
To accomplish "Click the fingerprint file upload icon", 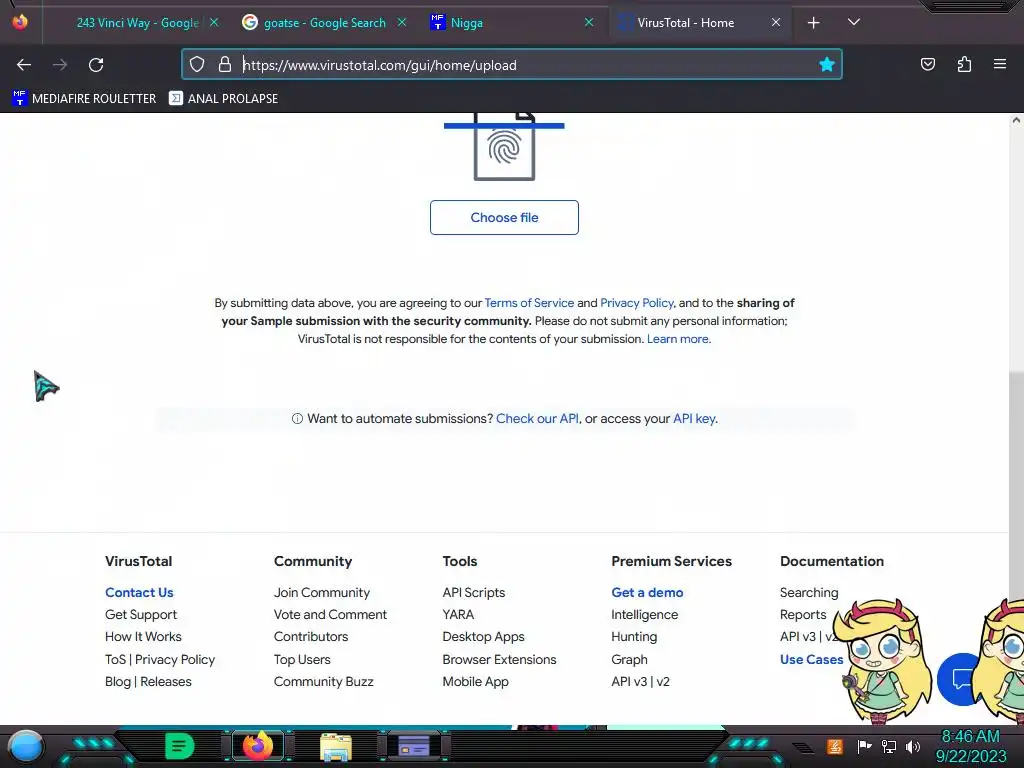I will [x=504, y=146].
